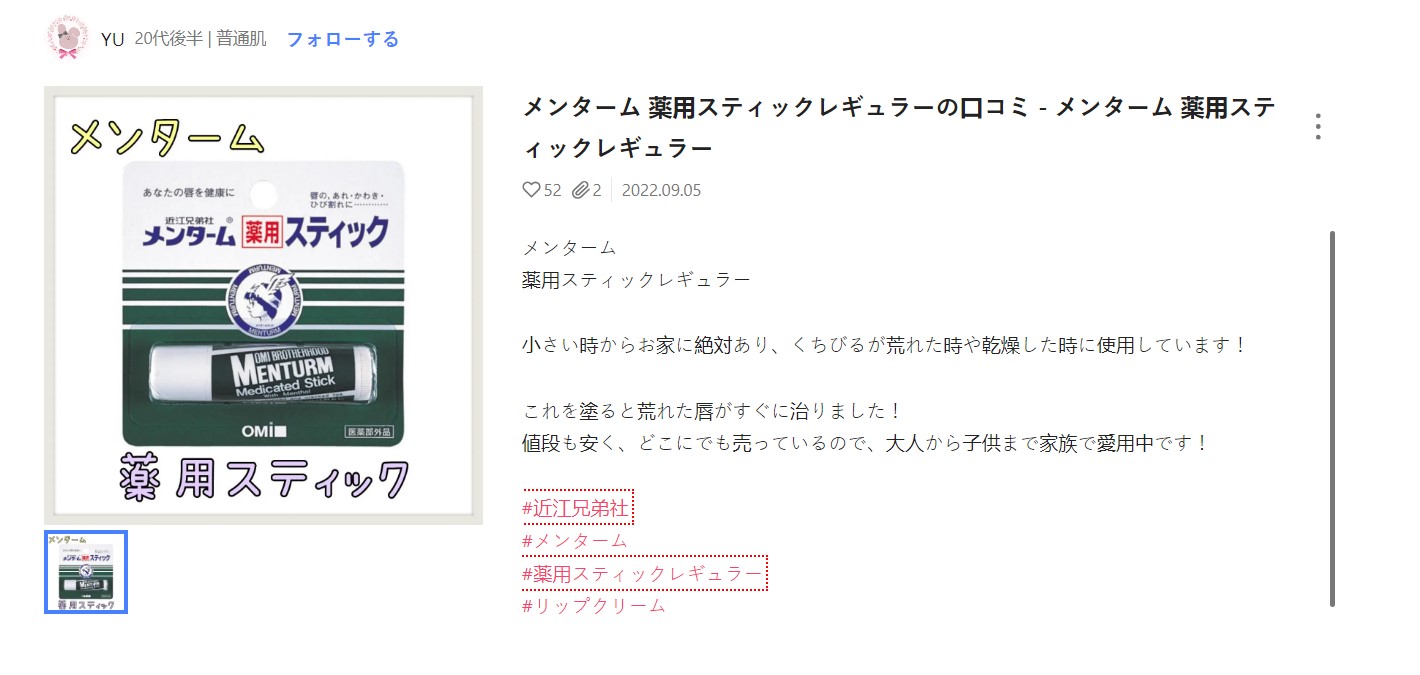The height and width of the screenshot is (675, 1420).
Task: Open the #薬用スティックレギュラー hashtag
Action: coord(642,574)
